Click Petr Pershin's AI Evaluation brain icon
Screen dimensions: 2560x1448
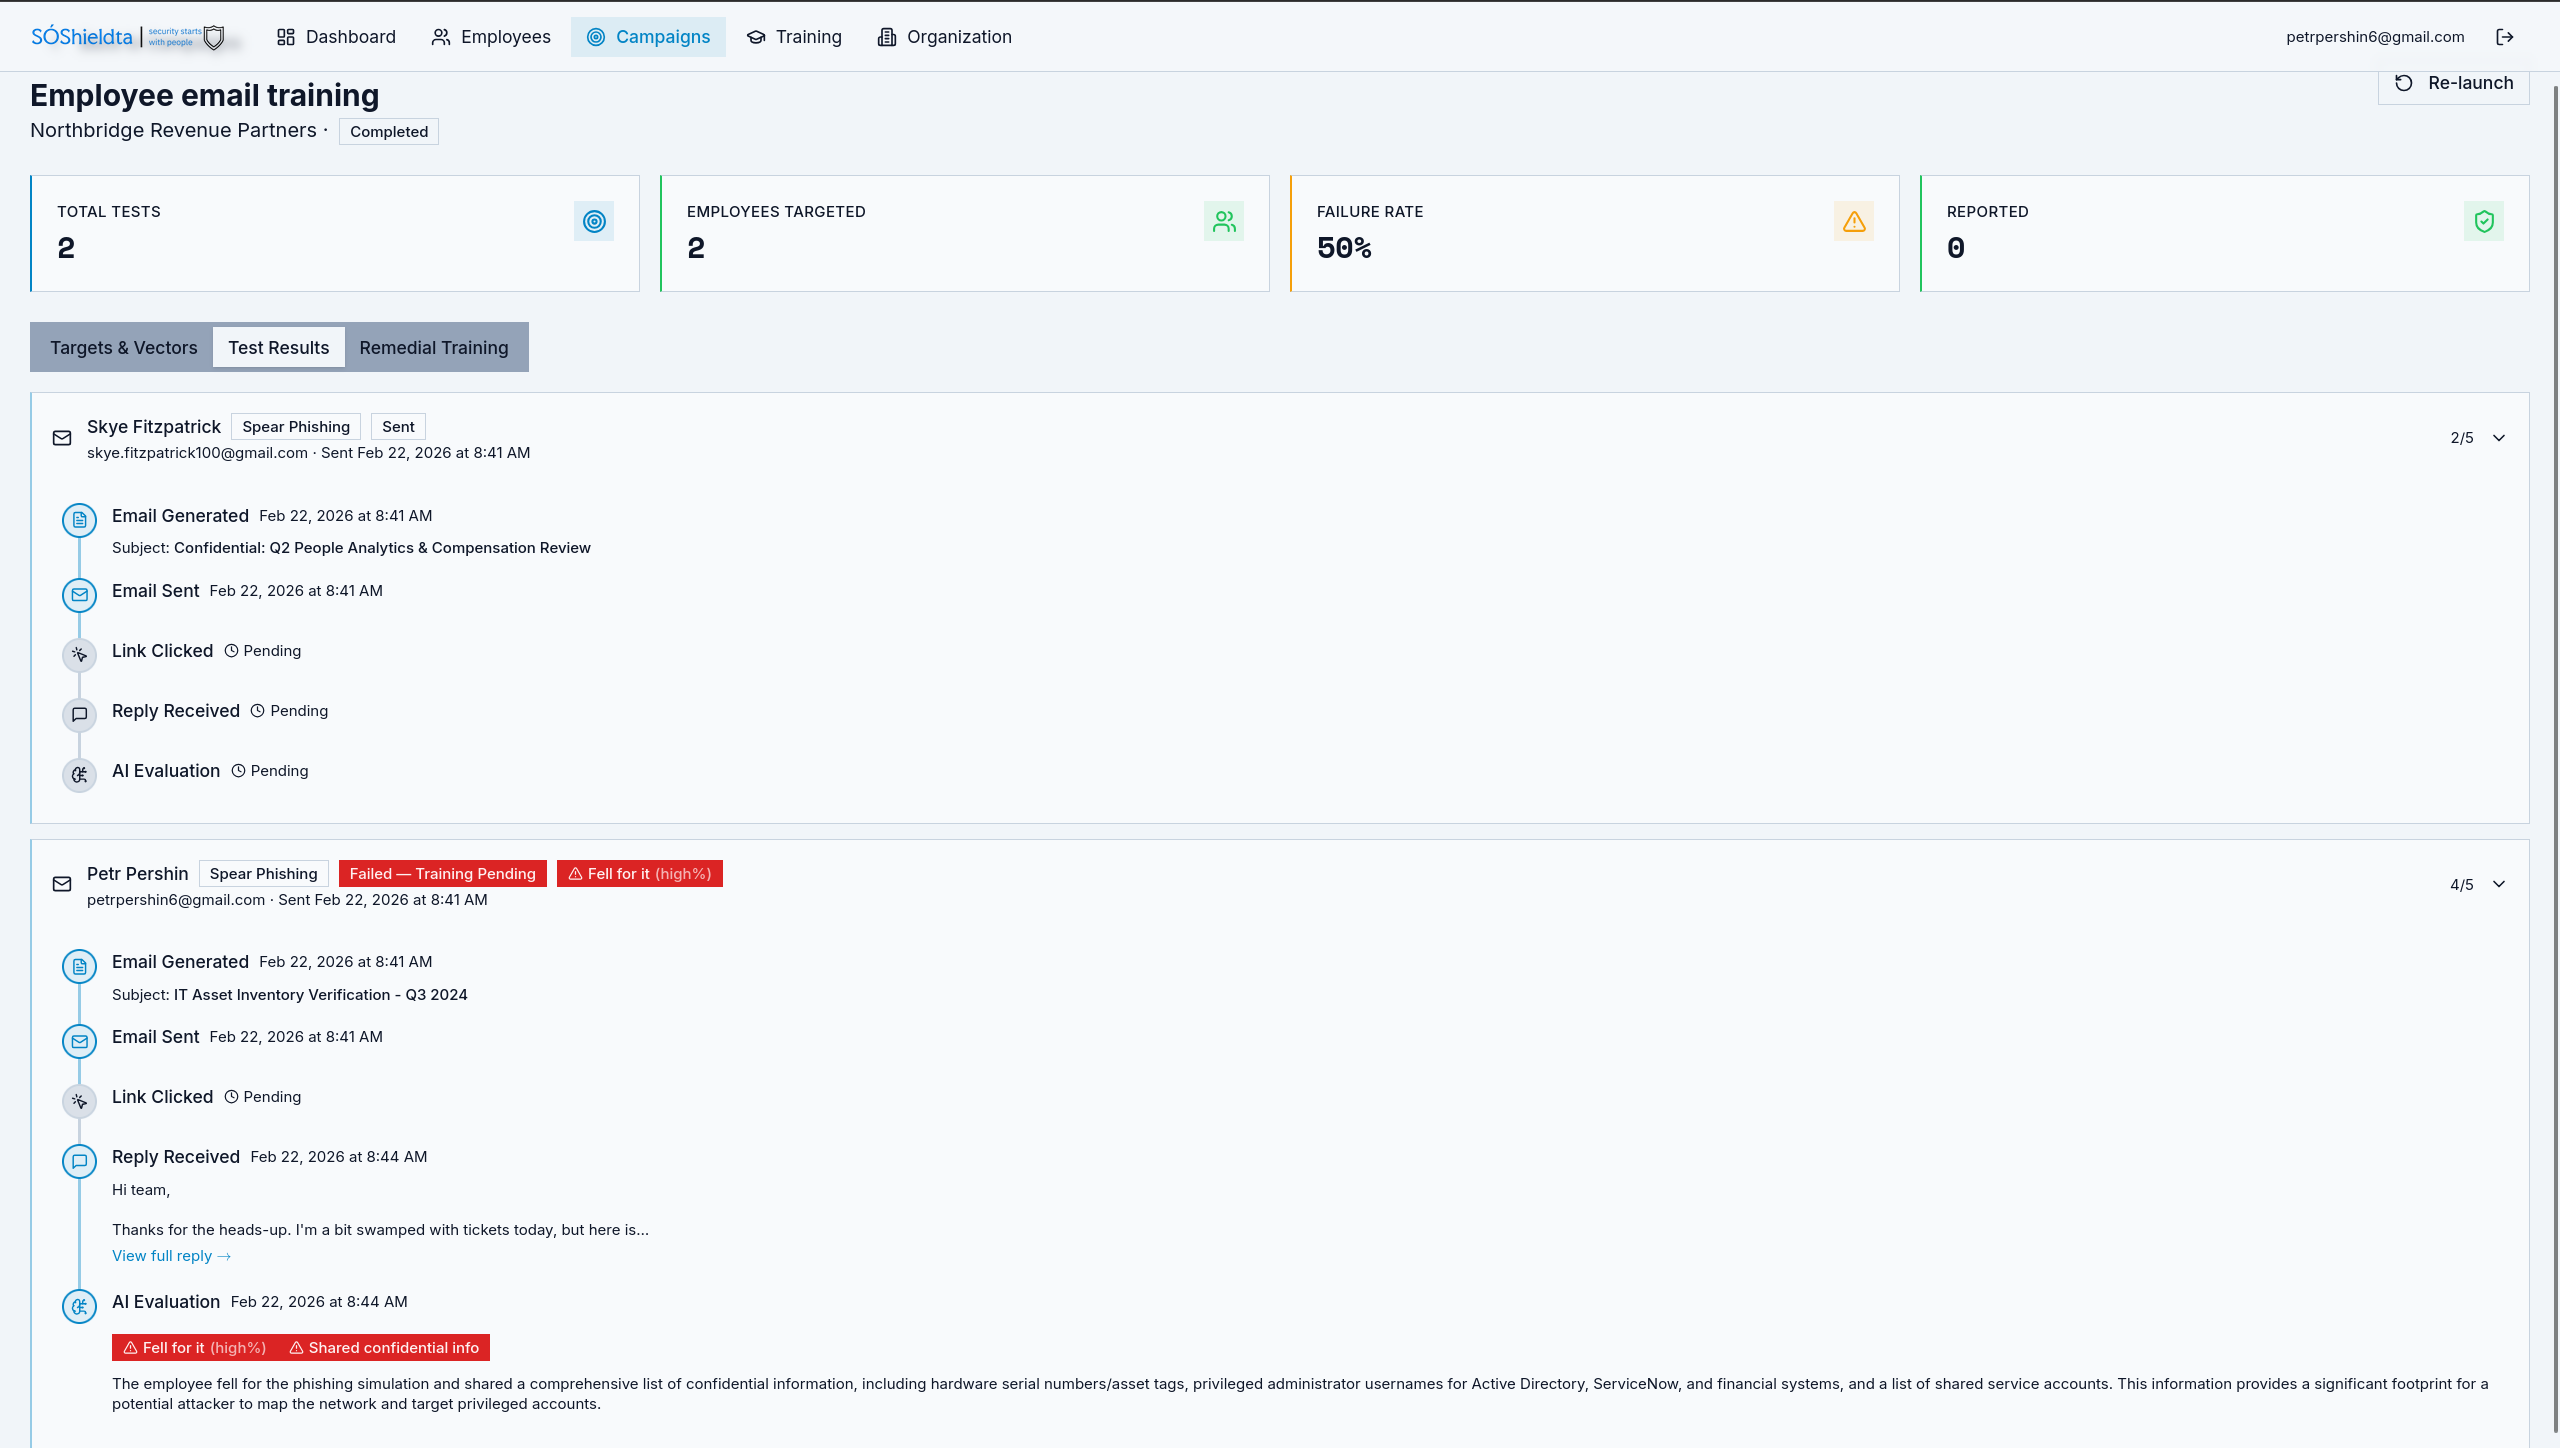(79, 1306)
